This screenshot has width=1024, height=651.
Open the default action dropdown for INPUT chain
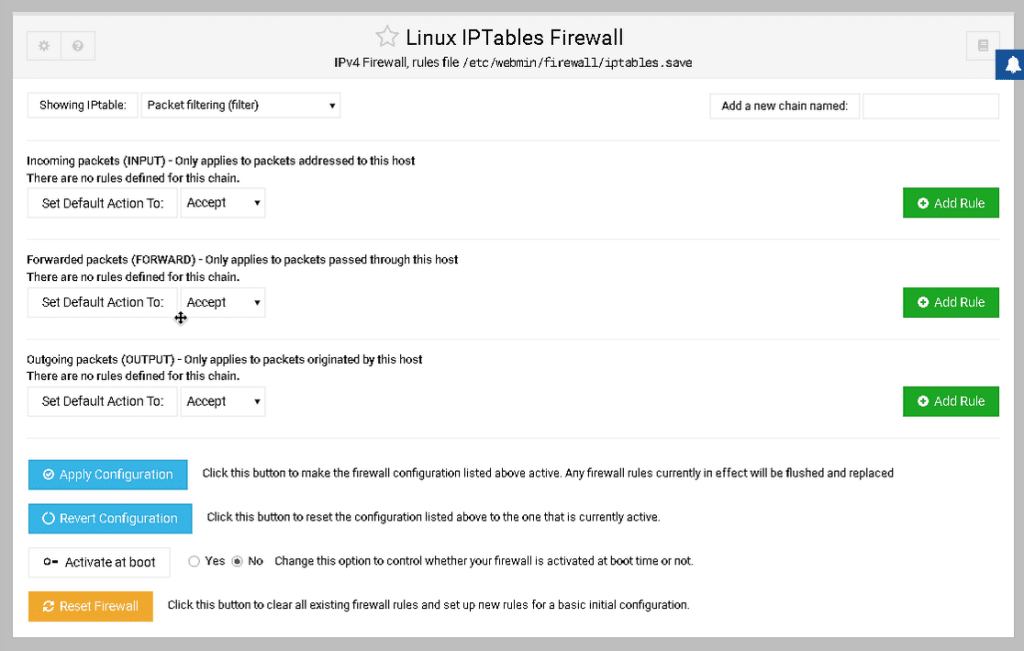(x=222, y=202)
